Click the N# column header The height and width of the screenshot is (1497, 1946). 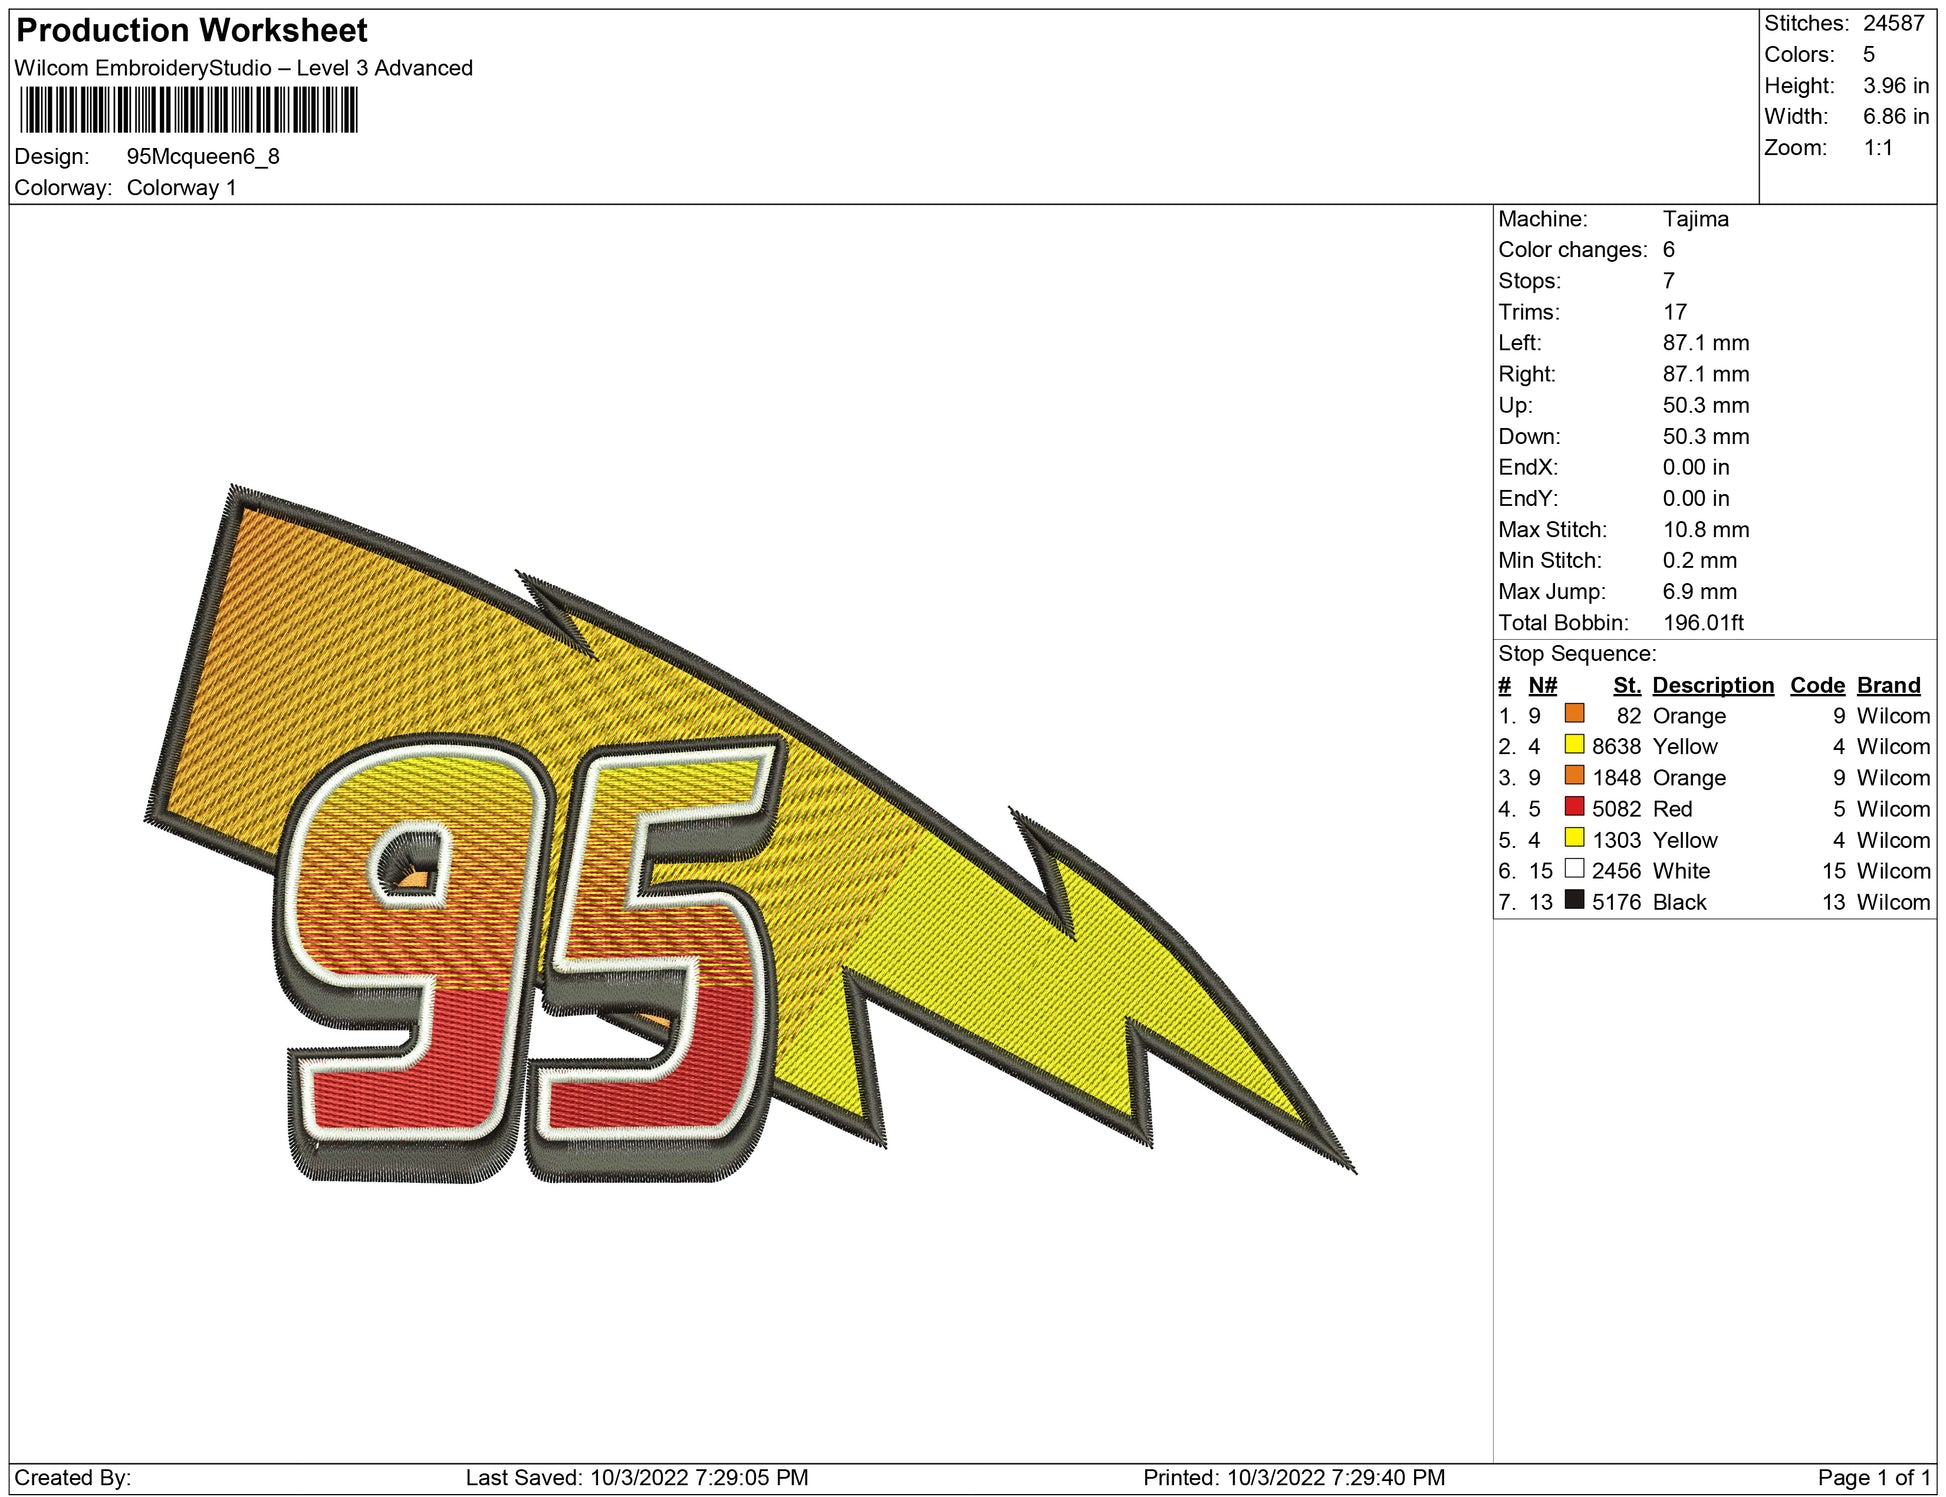1542,685
